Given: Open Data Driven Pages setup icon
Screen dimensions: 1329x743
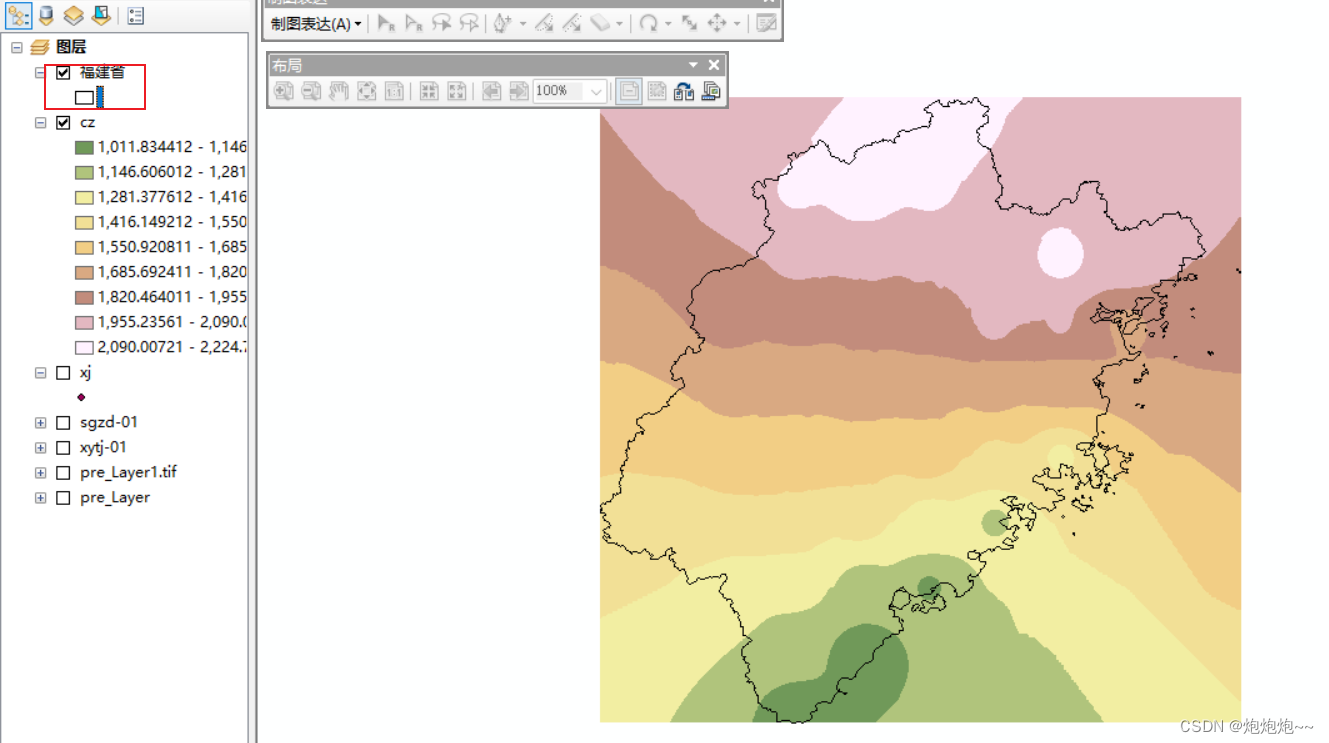Looking at the screenshot, I should [x=711, y=91].
